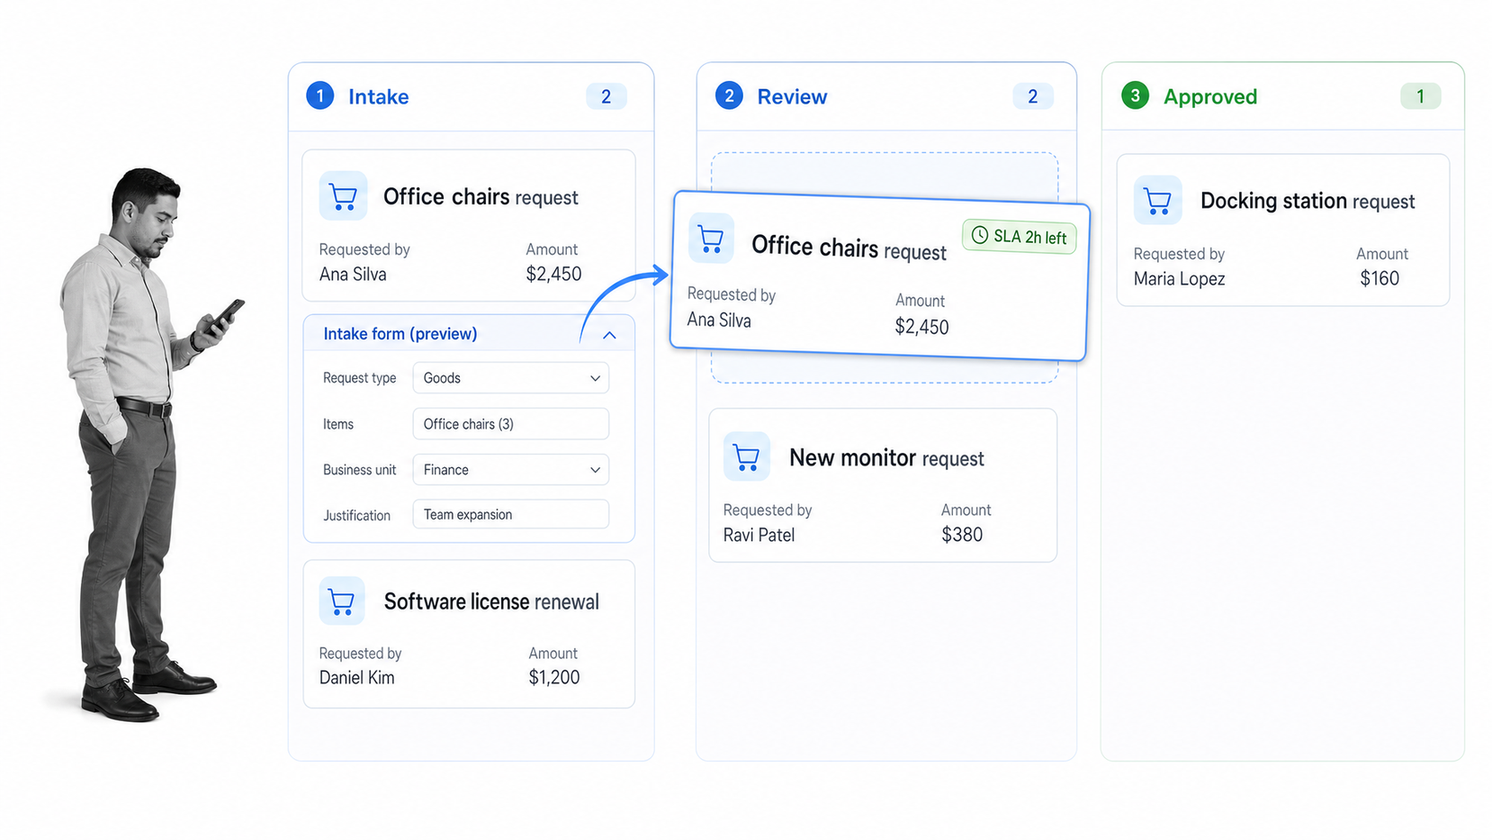Click the step 1 circle beside Intake
1492x840 pixels.
pyautogui.click(x=320, y=96)
